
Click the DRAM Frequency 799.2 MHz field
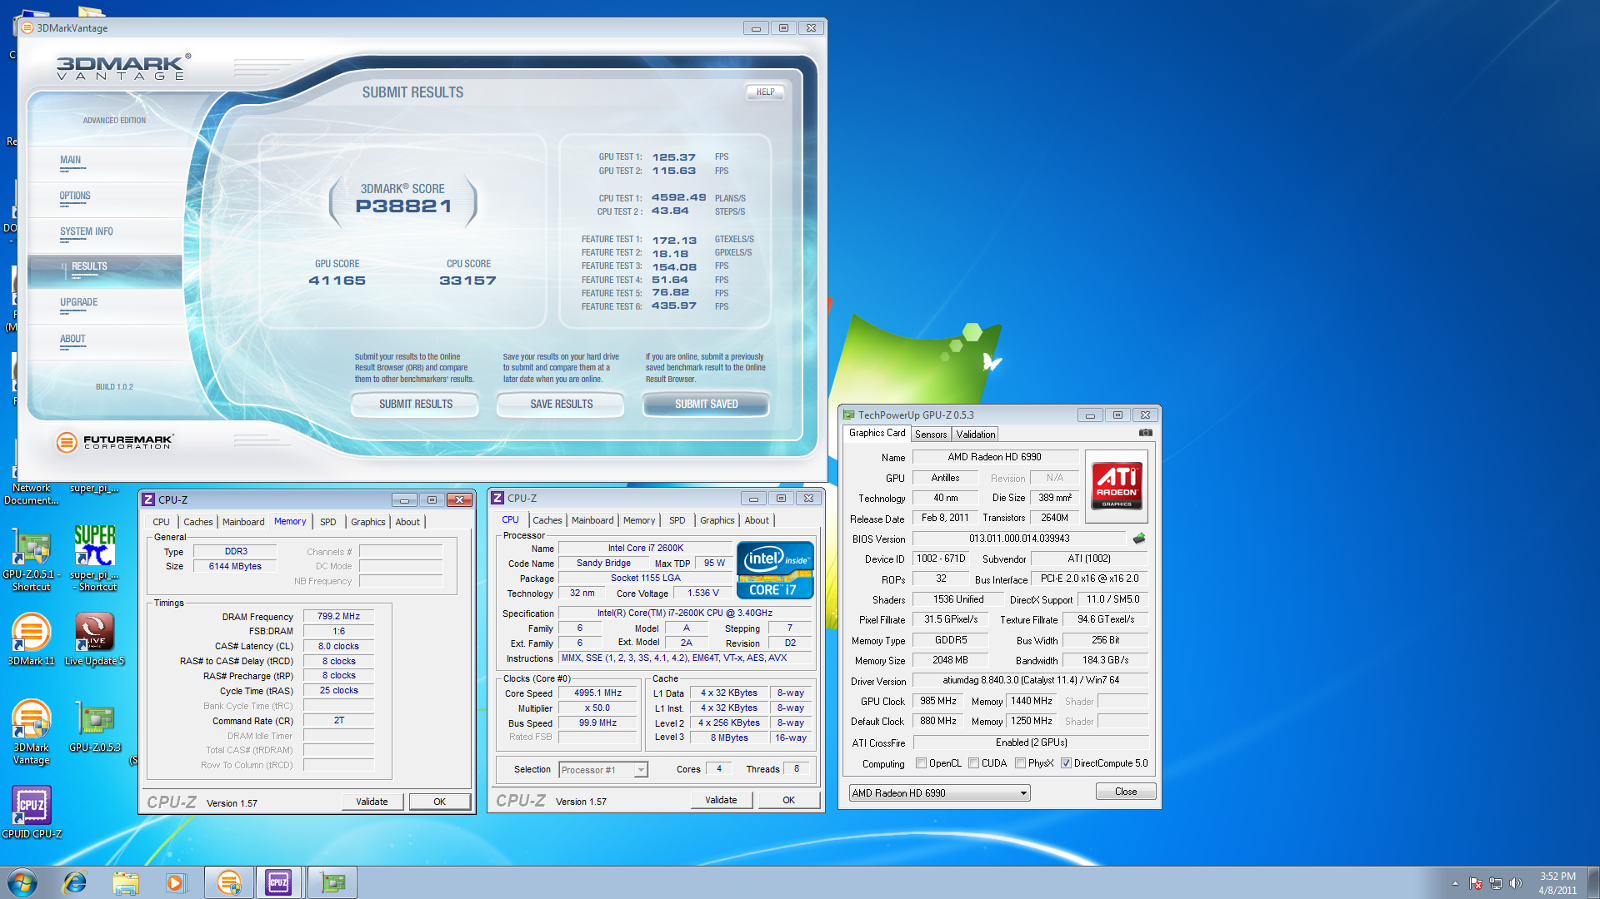pos(338,617)
